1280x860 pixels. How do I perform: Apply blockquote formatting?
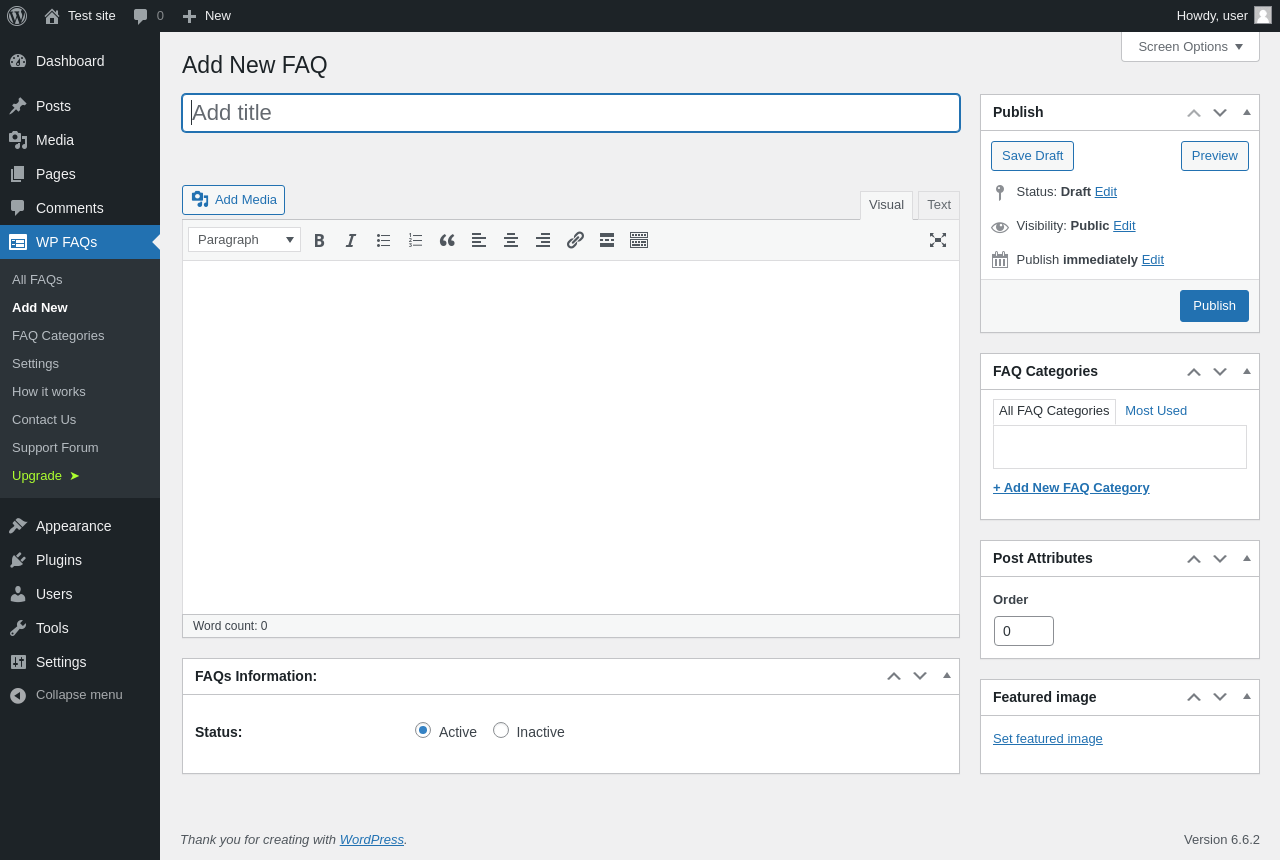click(x=447, y=240)
